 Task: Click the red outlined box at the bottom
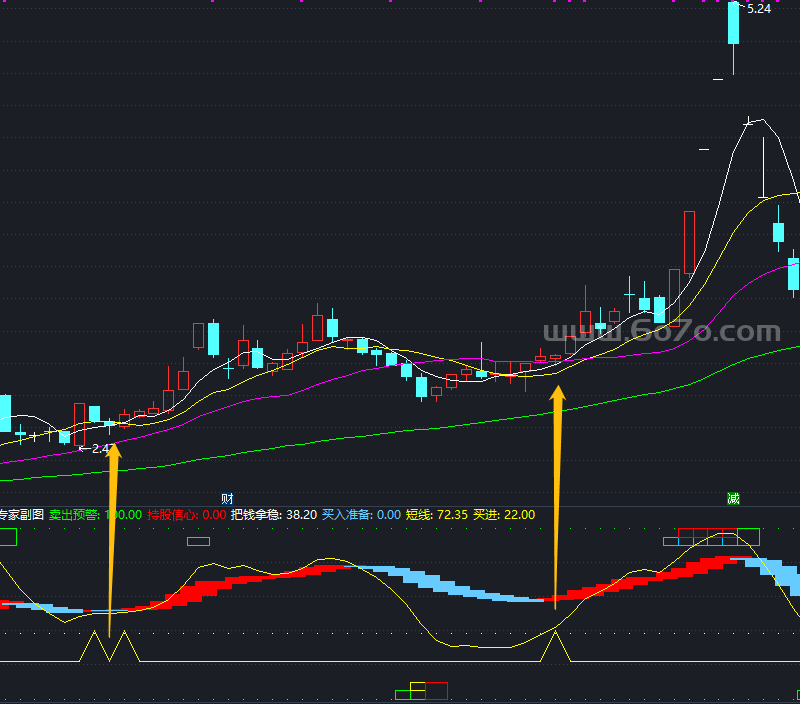tap(436, 690)
